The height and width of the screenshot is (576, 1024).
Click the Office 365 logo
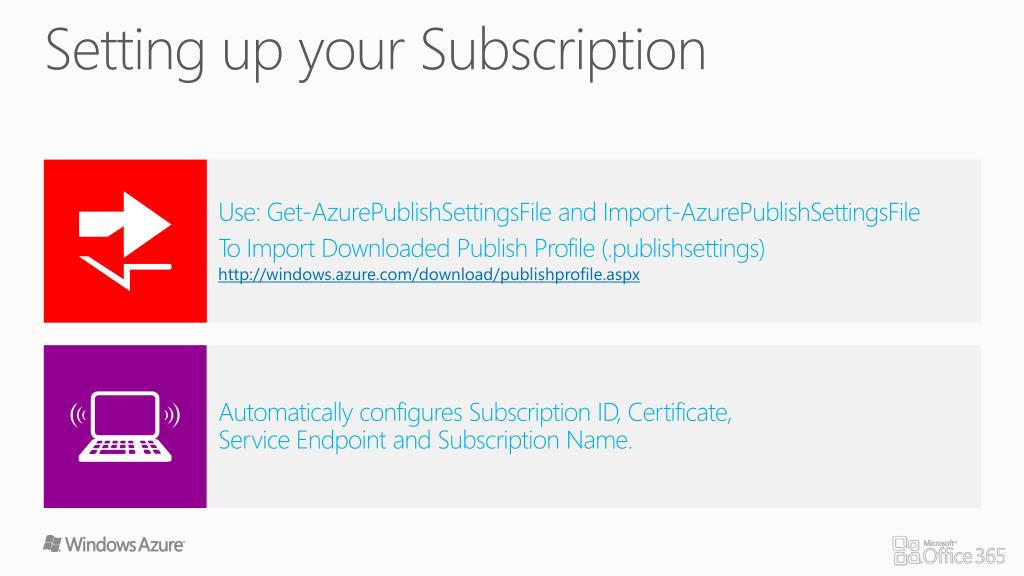pyautogui.click(x=949, y=552)
